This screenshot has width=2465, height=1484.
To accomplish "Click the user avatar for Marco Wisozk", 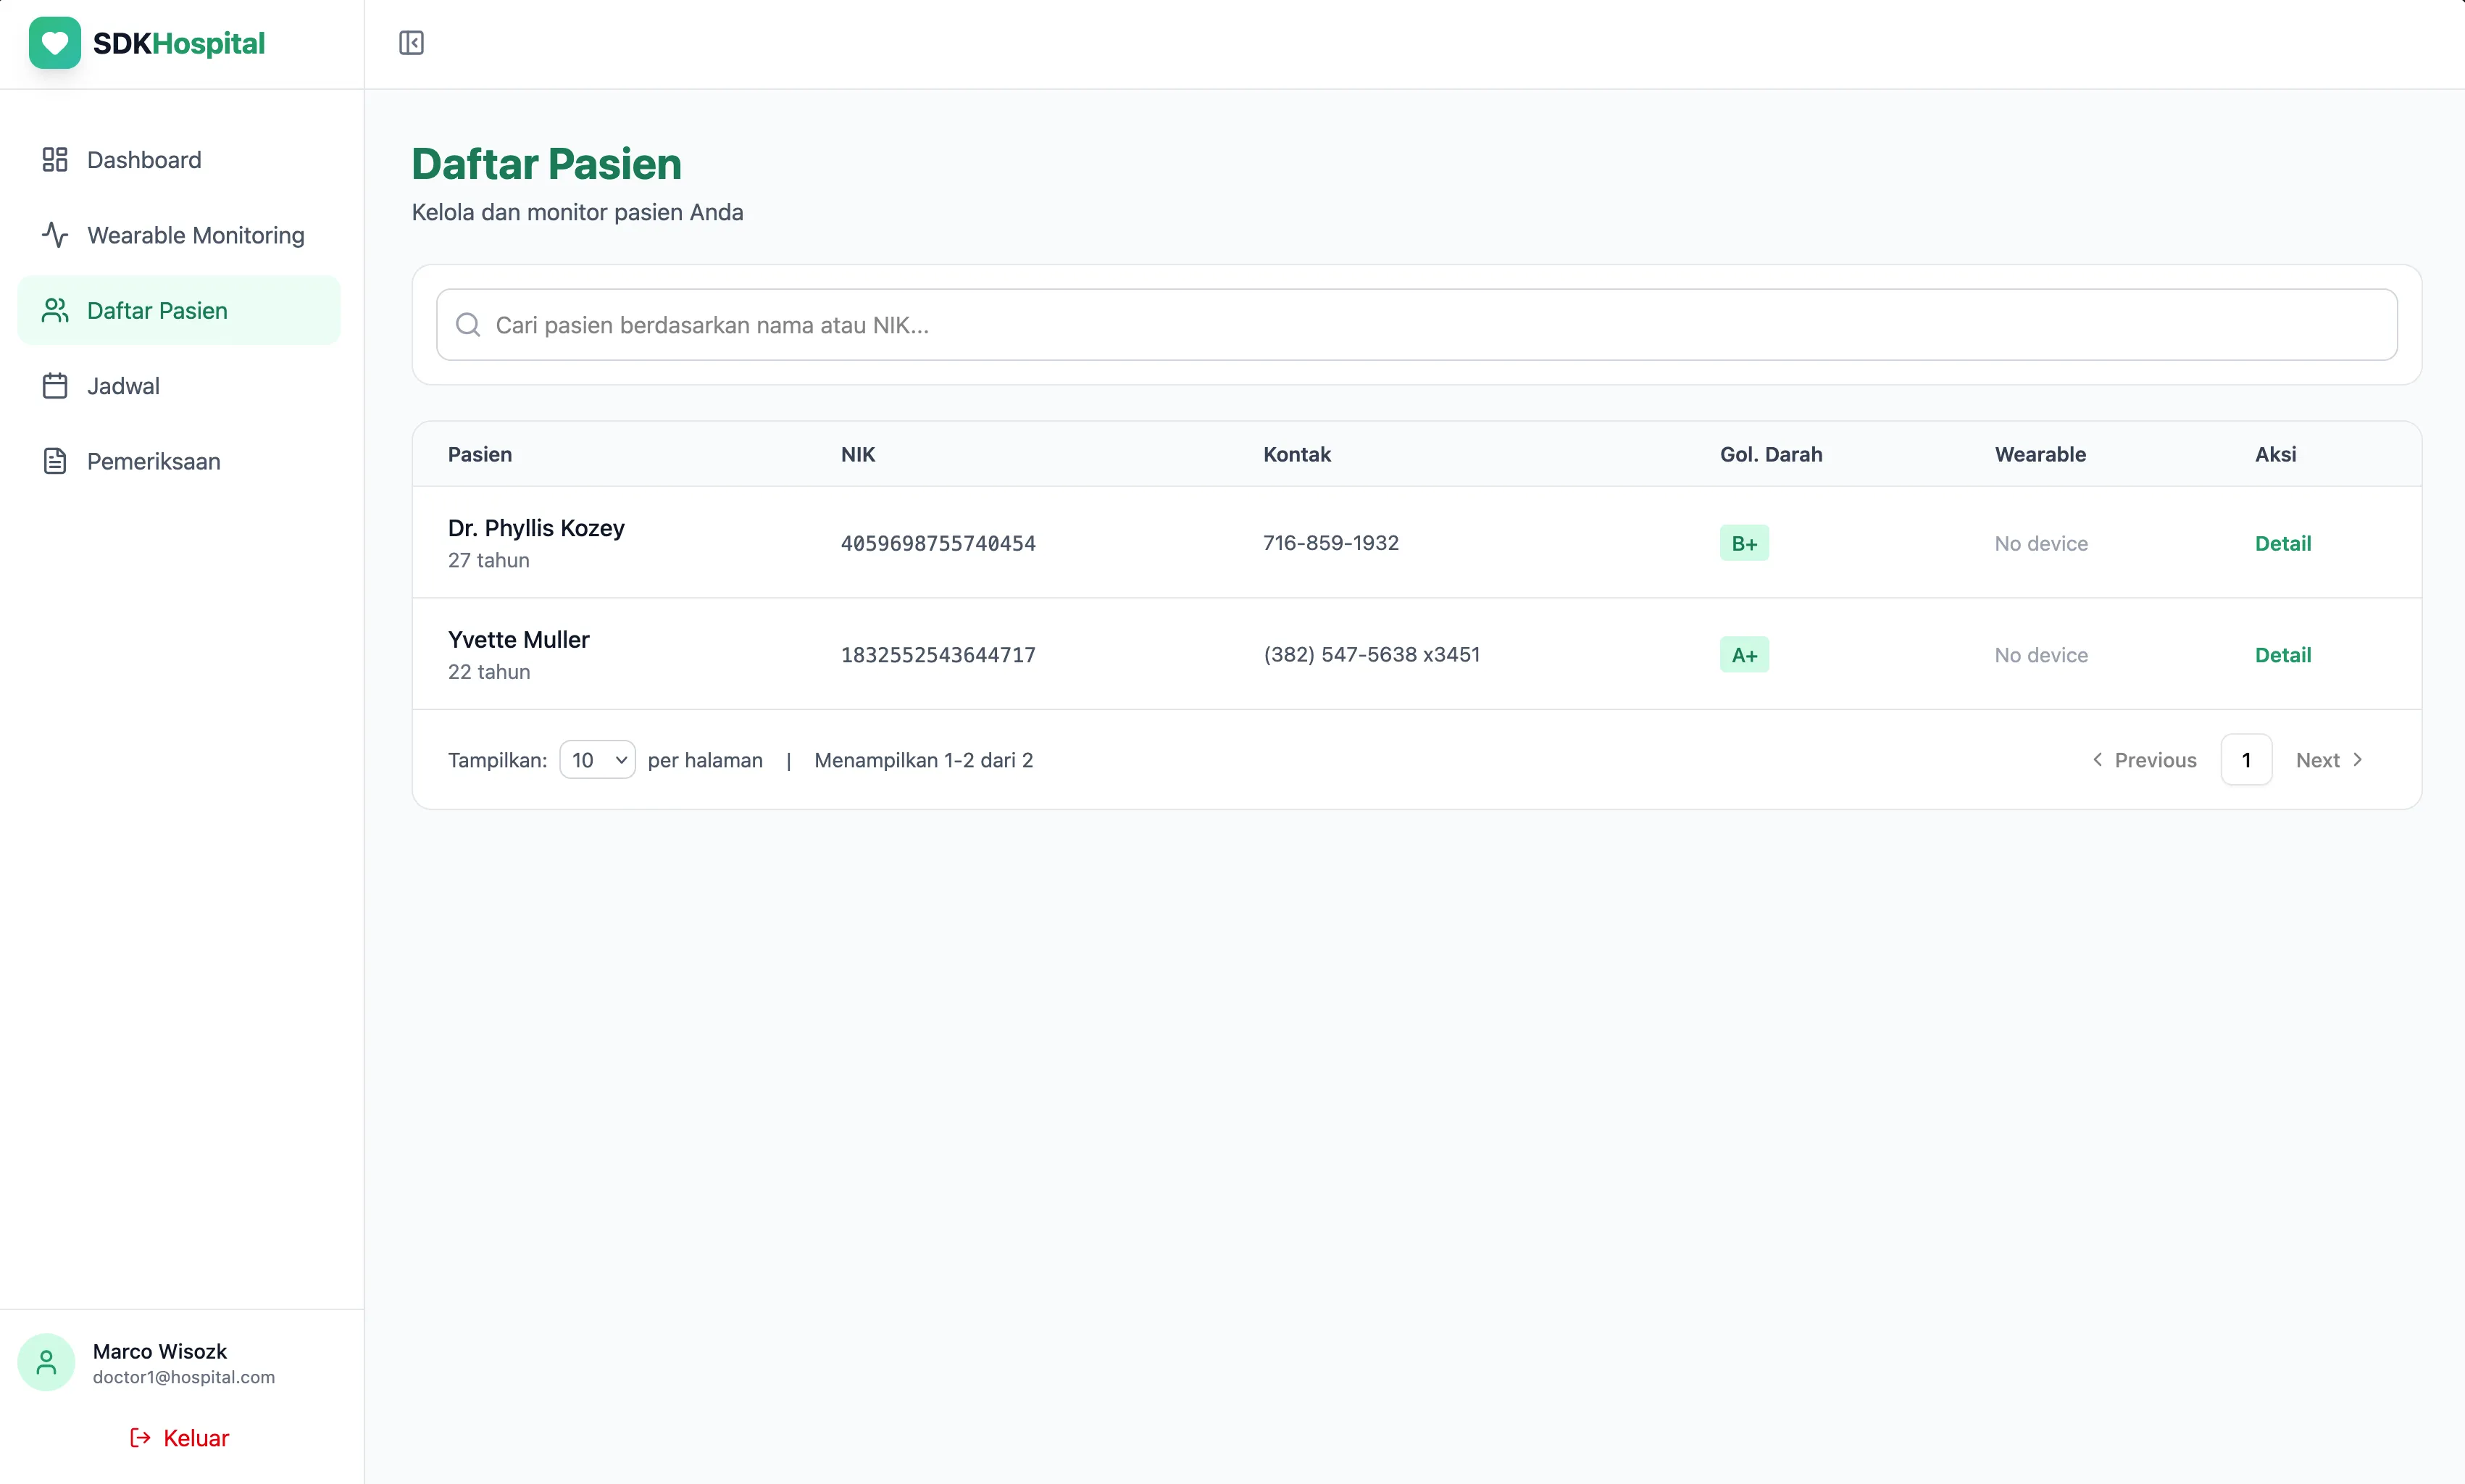I will click(x=46, y=1362).
